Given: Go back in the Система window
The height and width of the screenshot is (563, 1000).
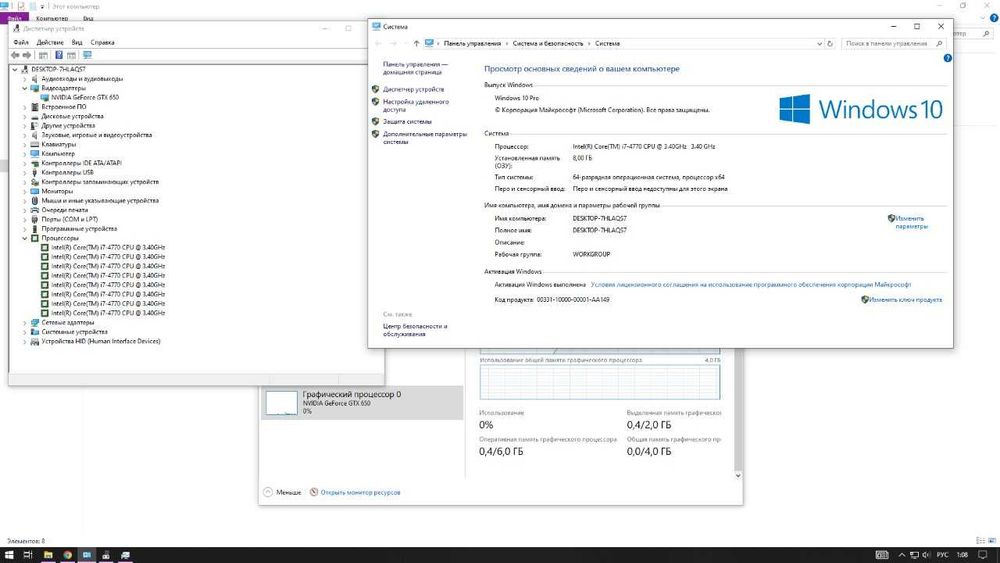Looking at the screenshot, I should tap(378, 43).
